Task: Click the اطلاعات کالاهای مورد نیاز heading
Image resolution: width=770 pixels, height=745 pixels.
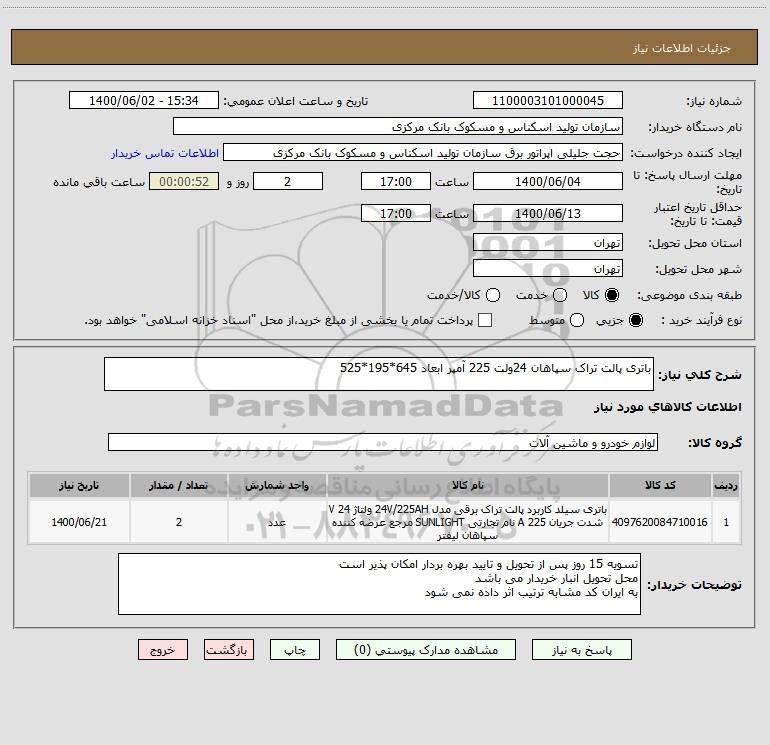Action: point(668,407)
